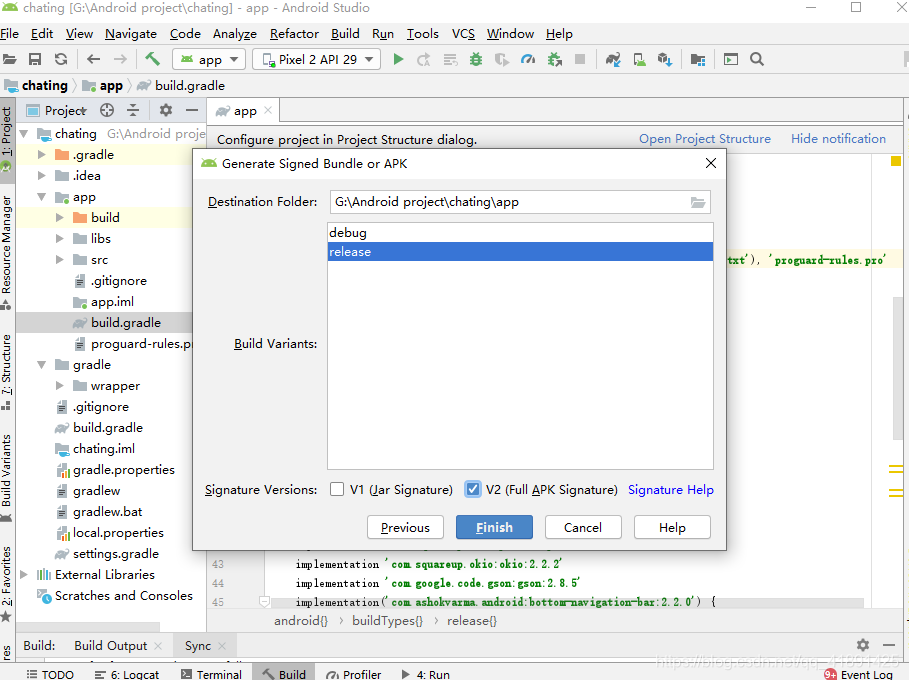This screenshot has width=909, height=680.
Task: Open the Navigate menu
Action: pyautogui.click(x=131, y=34)
